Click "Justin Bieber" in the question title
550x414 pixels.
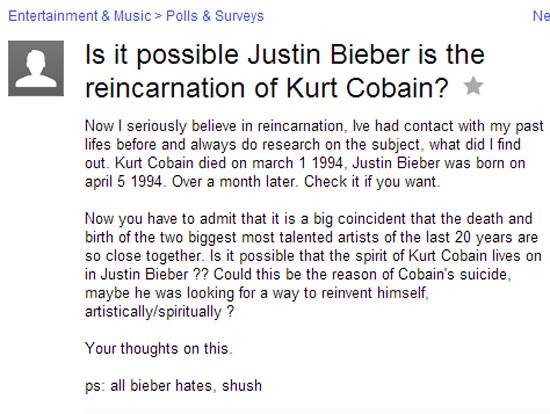pyautogui.click(x=329, y=55)
